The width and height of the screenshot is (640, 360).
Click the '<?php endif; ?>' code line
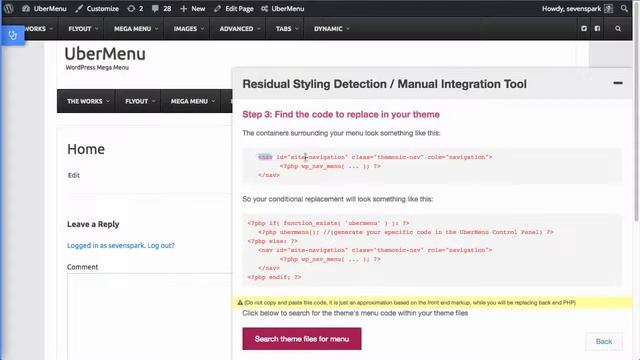coord(274,277)
